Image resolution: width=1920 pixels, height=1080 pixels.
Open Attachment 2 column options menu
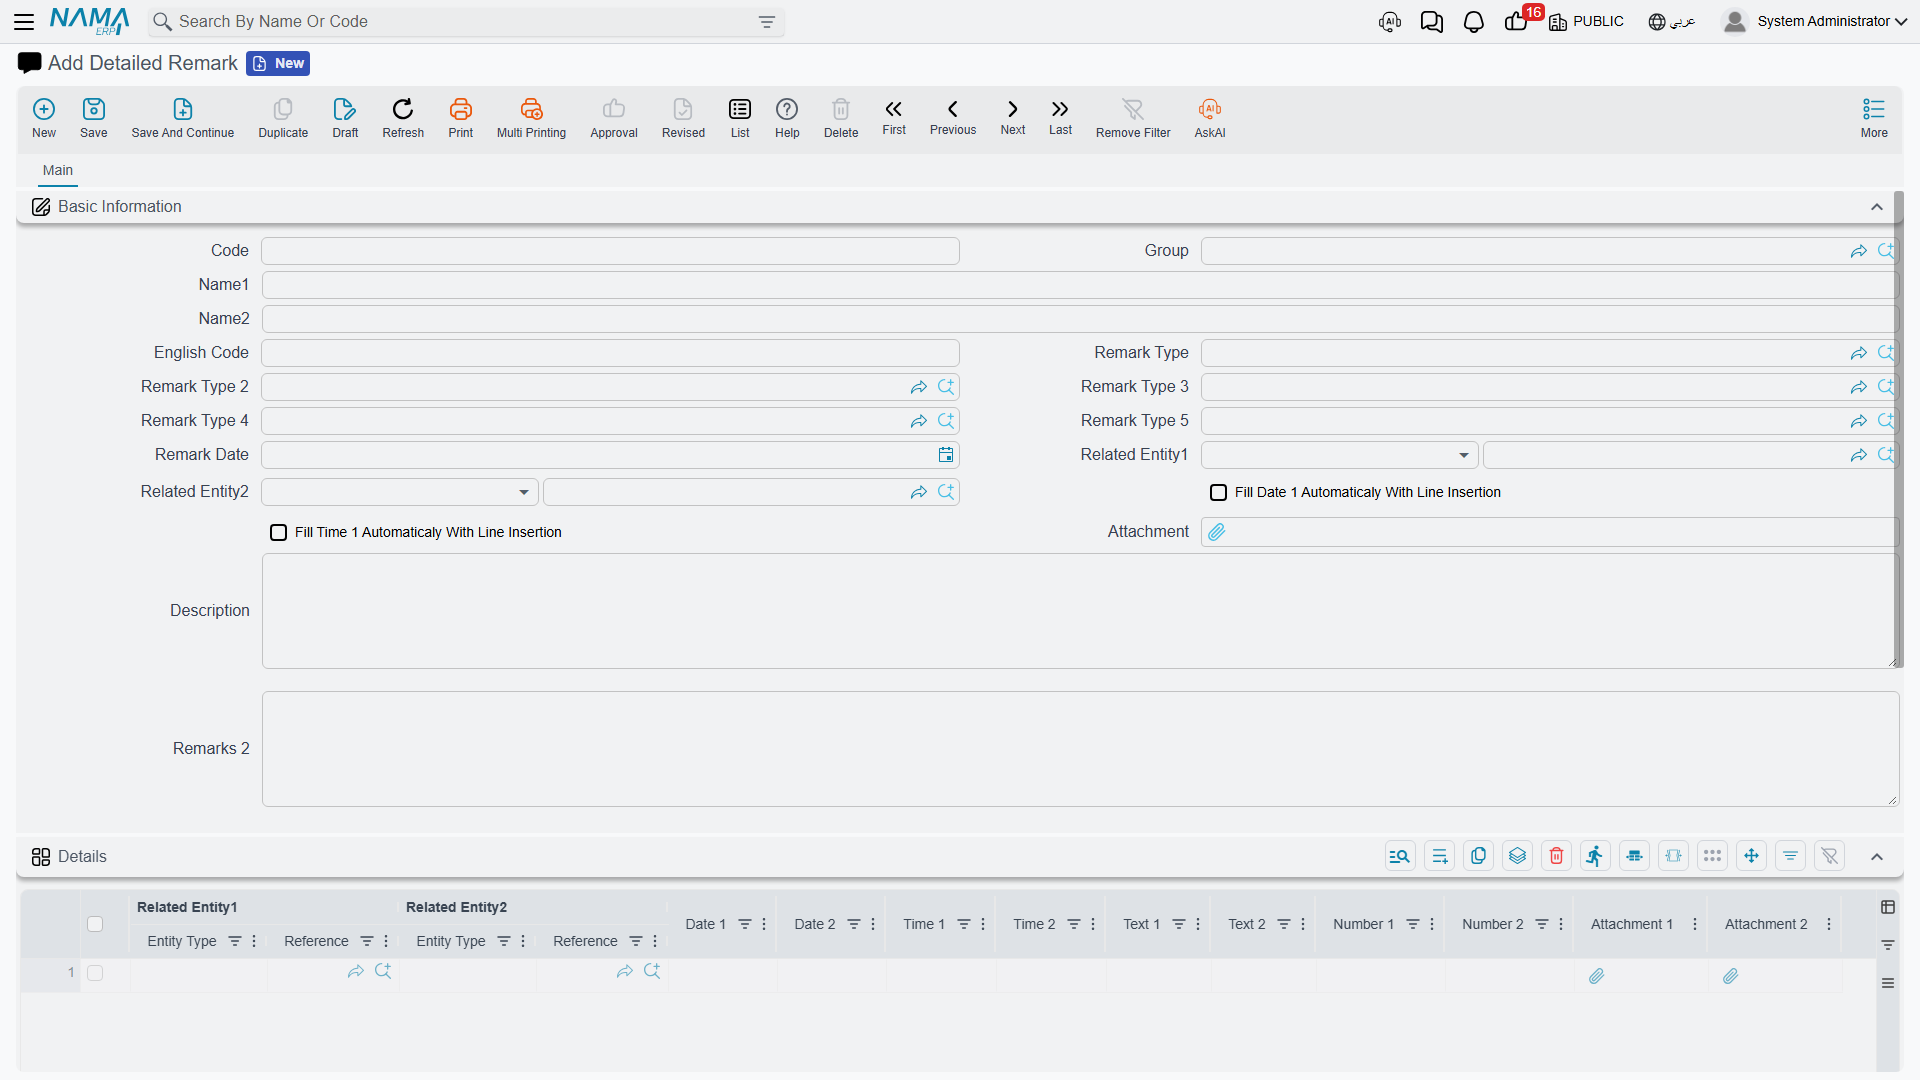pos(1829,924)
